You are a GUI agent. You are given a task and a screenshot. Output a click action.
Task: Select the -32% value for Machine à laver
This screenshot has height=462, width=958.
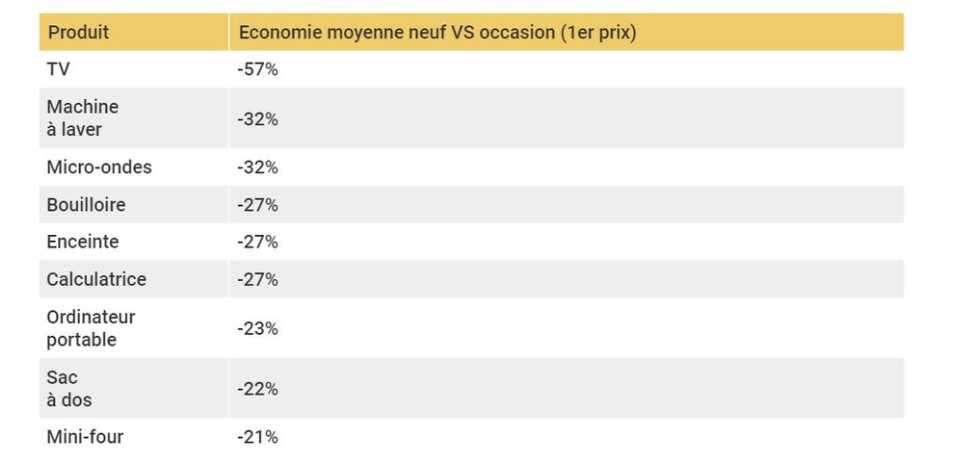pos(257,118)
